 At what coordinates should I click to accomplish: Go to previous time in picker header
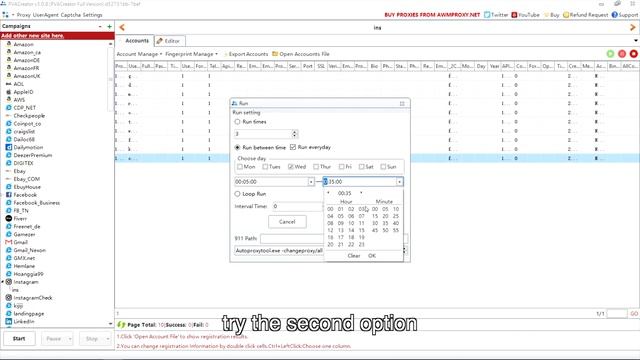[329, 193]
